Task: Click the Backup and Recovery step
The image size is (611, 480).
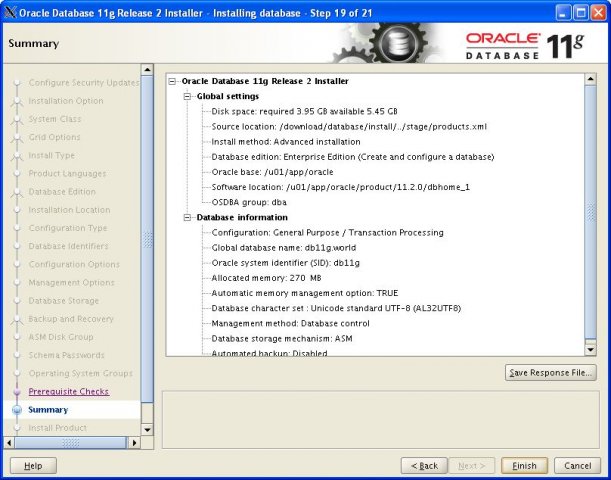Action: [x=71, y=319]
